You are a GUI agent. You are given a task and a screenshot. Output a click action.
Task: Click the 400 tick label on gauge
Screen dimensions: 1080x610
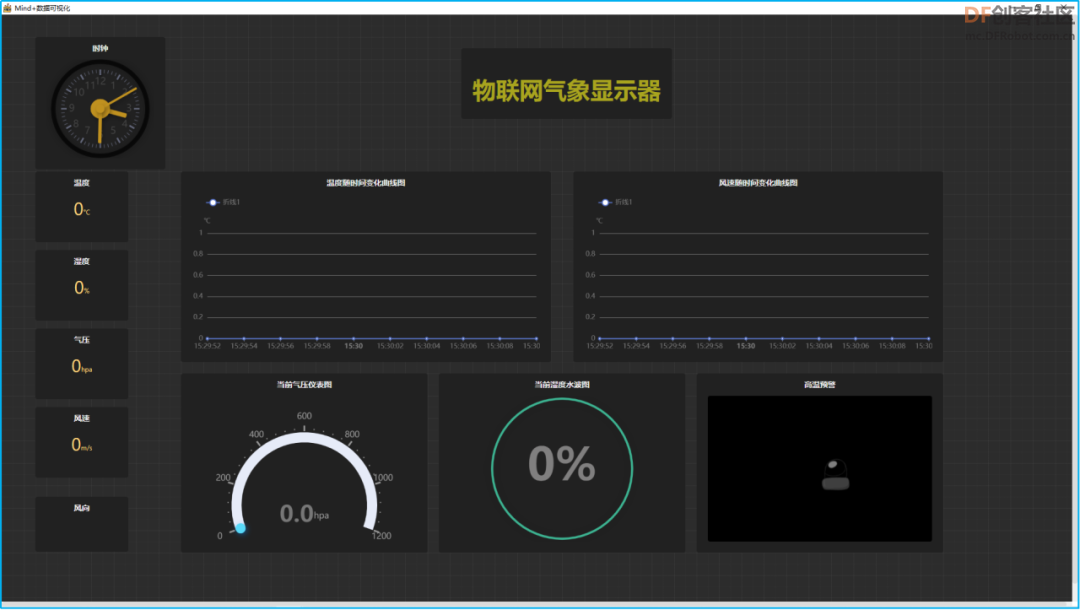point(256,434)
